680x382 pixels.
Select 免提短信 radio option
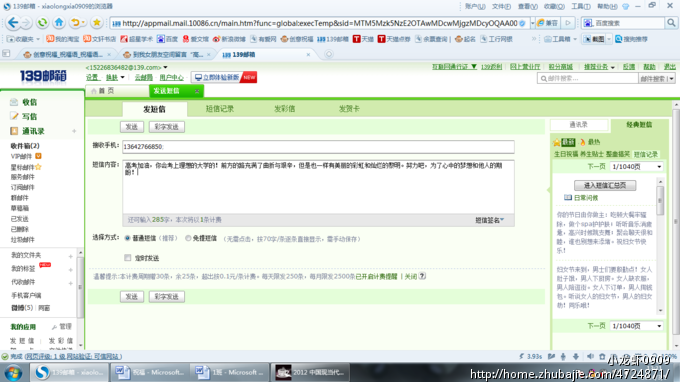point(188,238)
